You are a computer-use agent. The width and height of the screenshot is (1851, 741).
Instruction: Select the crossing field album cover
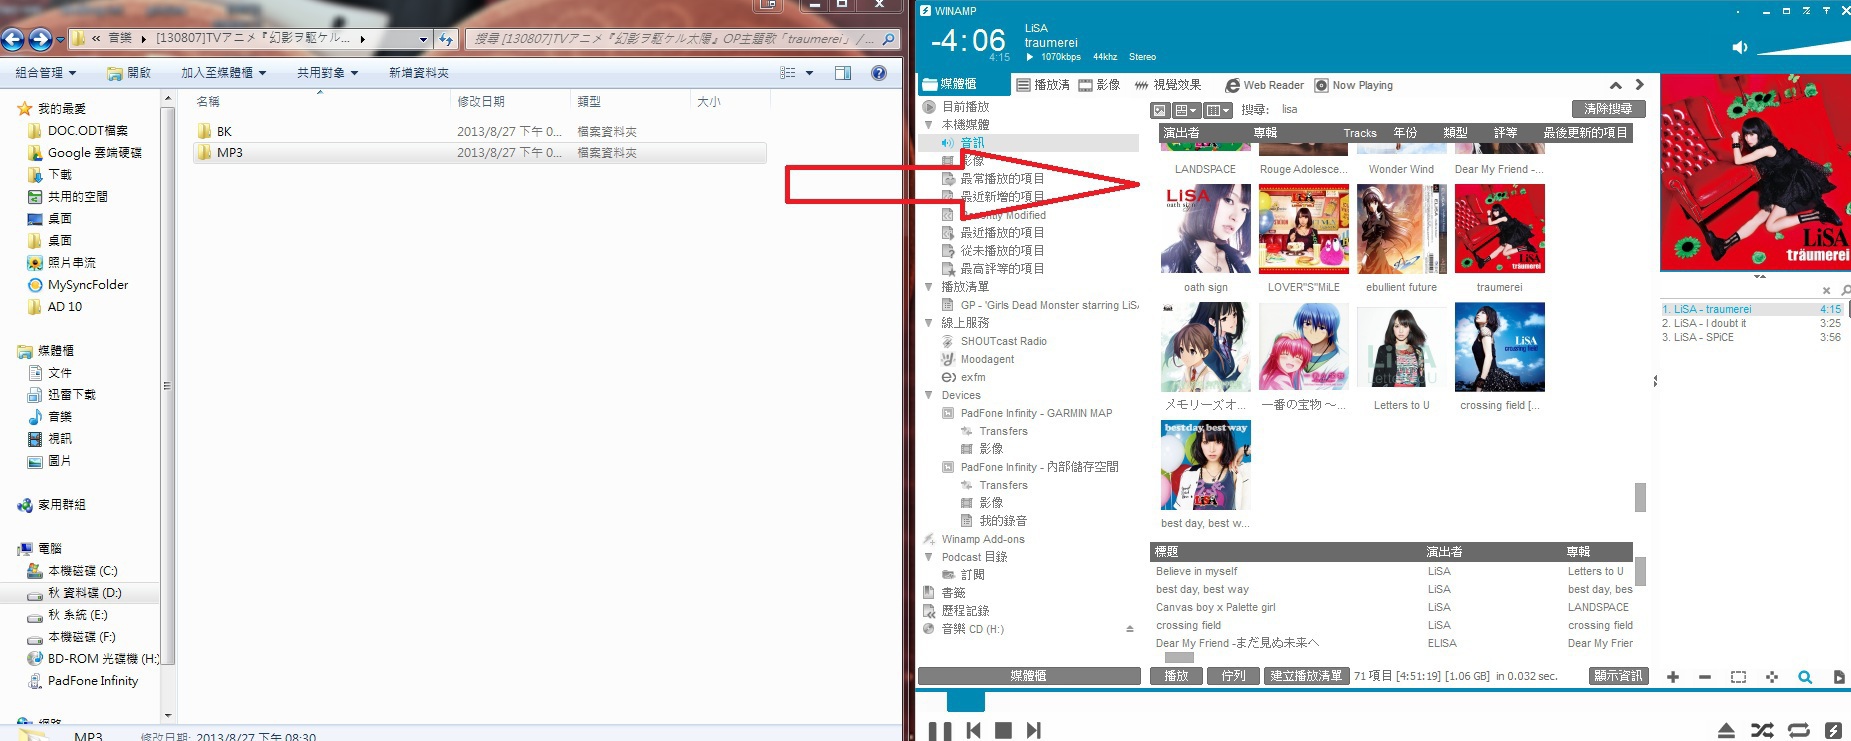click(x=1500, y=346)
